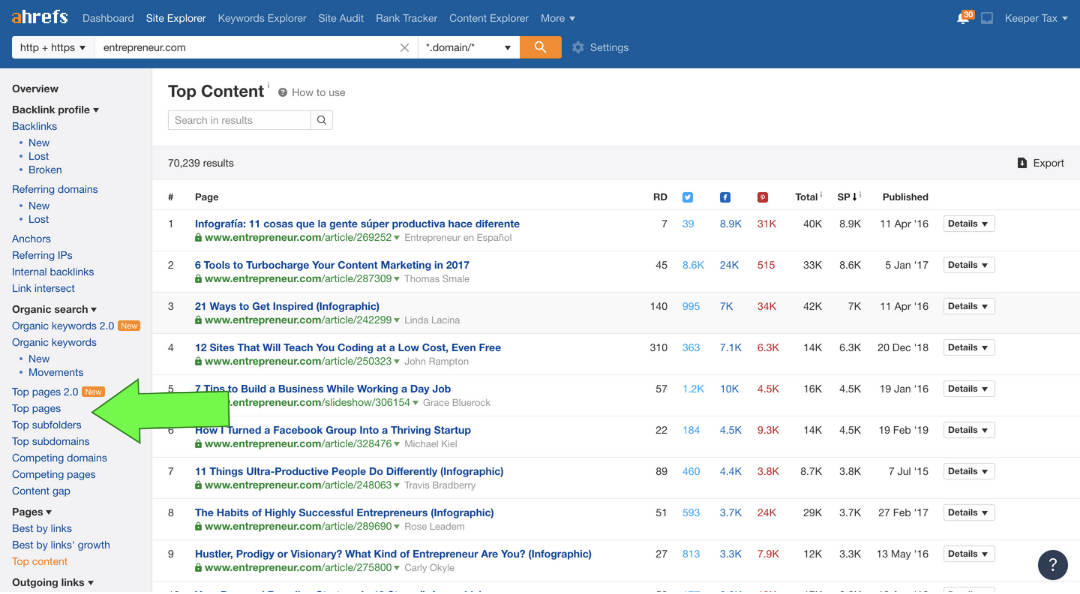Viewport: 1080px width, 594px height.
Task: Click search icon beside Search in results
Action: point(322,120)
